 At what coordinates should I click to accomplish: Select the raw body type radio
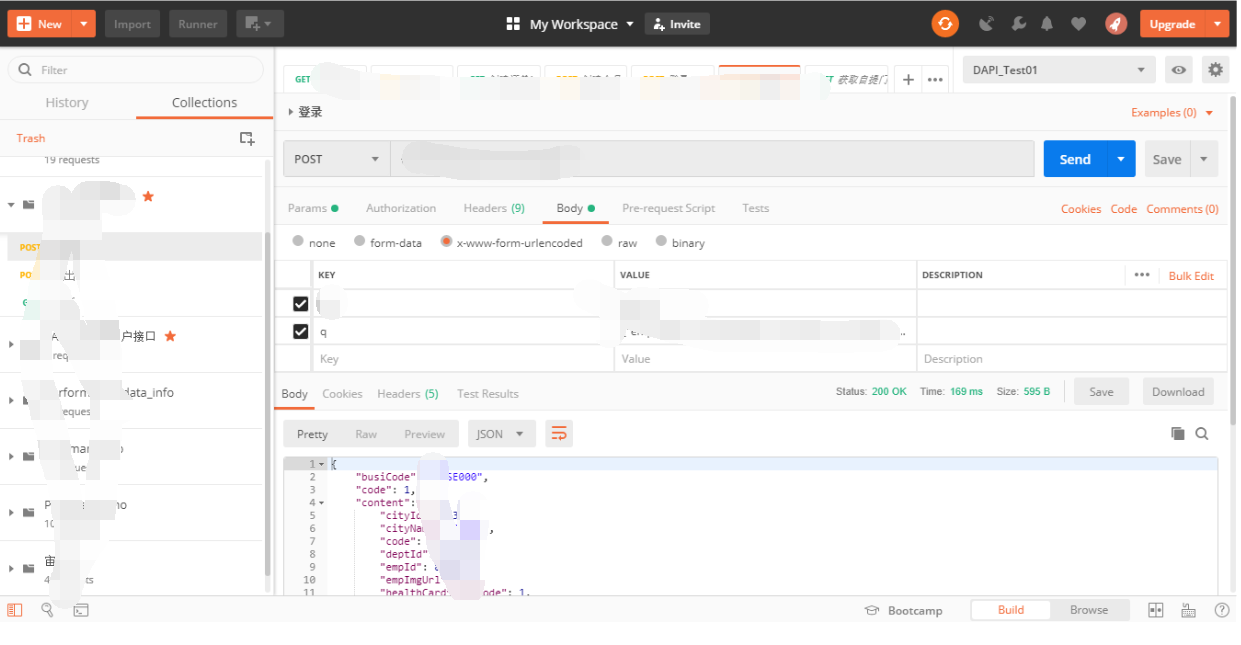[607, 242]
